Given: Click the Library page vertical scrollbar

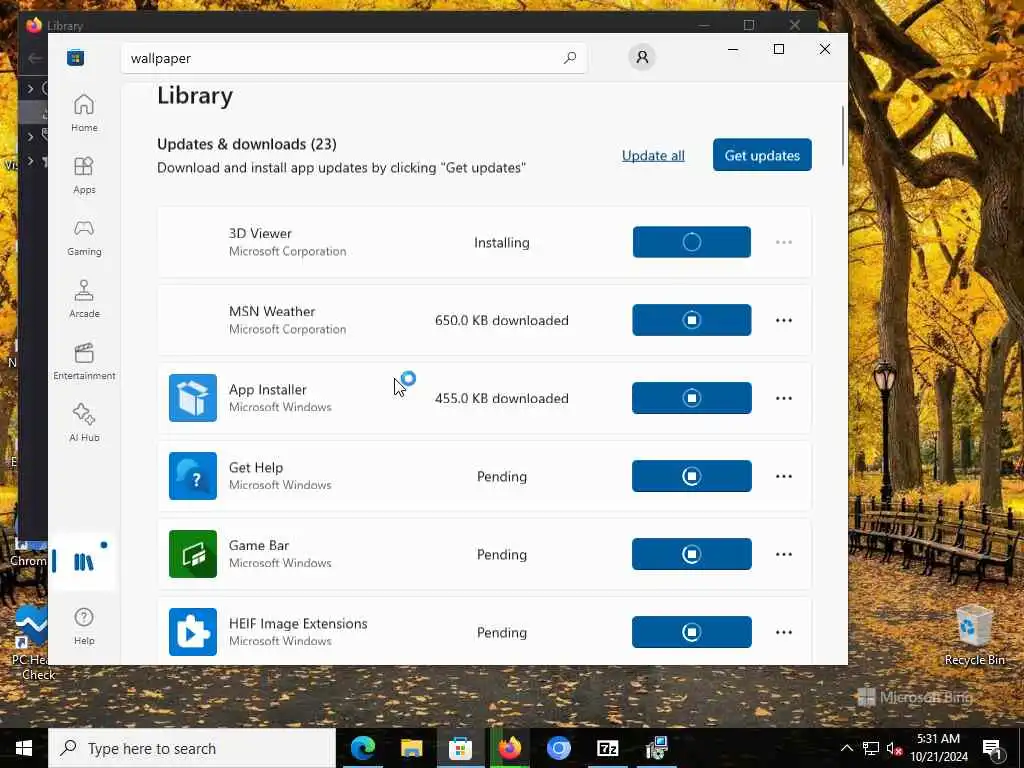Looking at the screenshot, I should (842, 136).
